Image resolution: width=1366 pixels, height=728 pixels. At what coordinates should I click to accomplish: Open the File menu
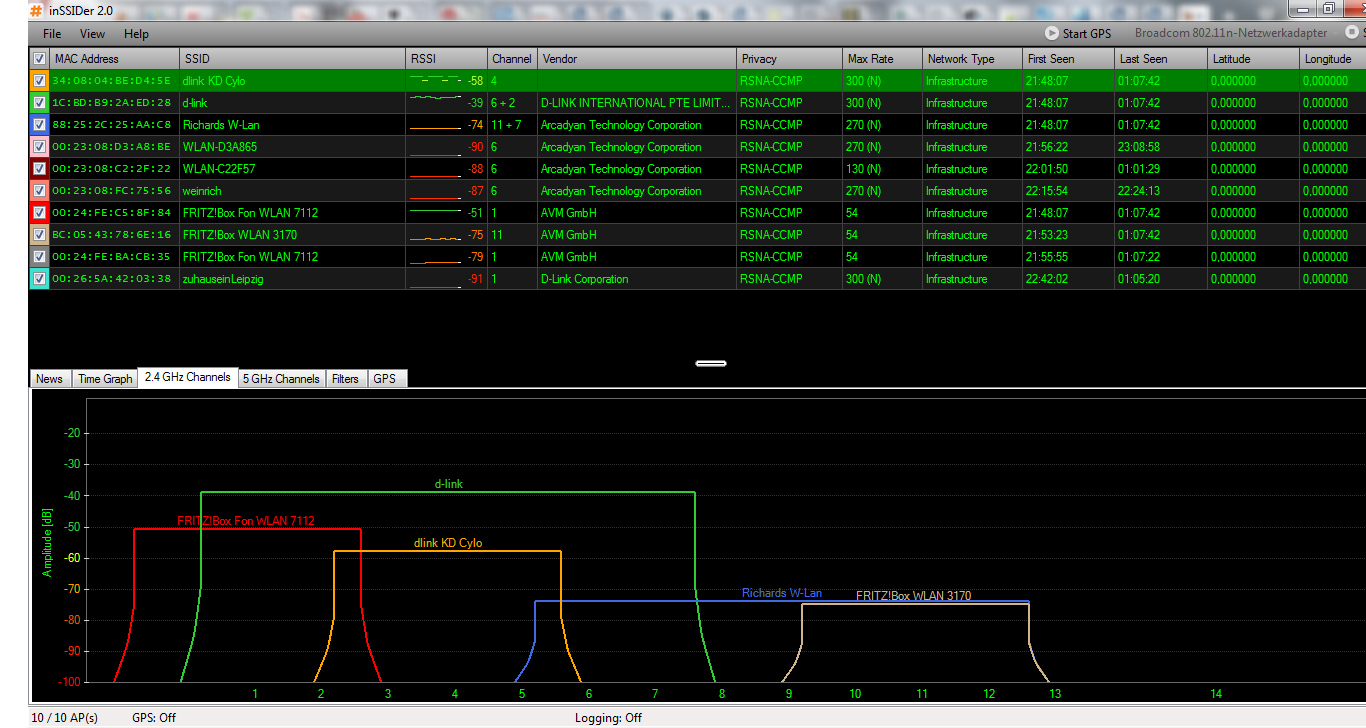point(52,34)
